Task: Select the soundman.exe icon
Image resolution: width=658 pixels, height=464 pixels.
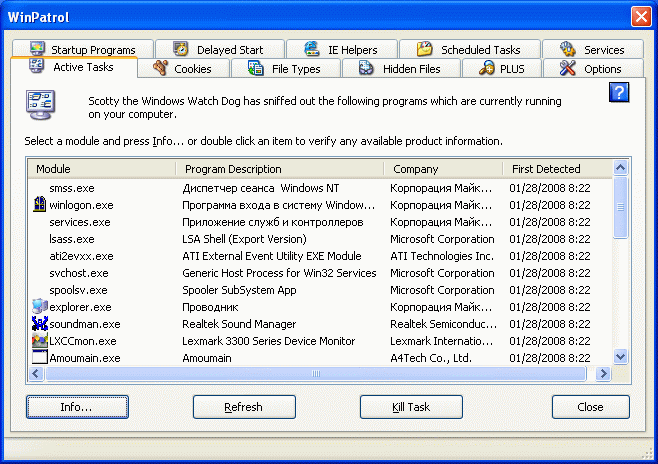Action: click(x=39, y=323)
